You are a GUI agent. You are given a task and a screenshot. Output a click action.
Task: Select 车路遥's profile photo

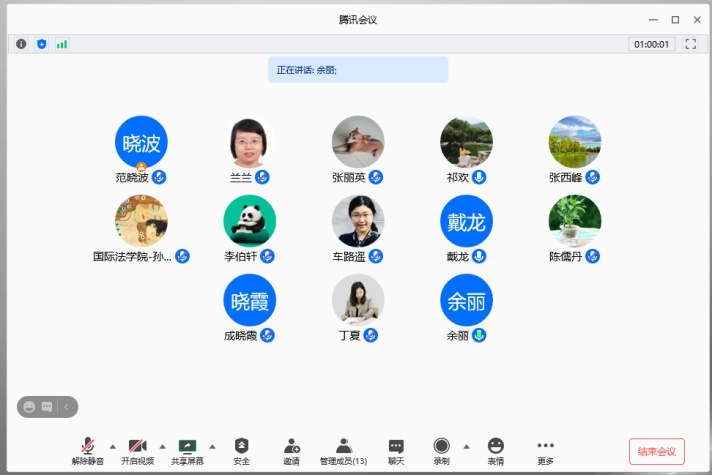[x=358, y=221]
